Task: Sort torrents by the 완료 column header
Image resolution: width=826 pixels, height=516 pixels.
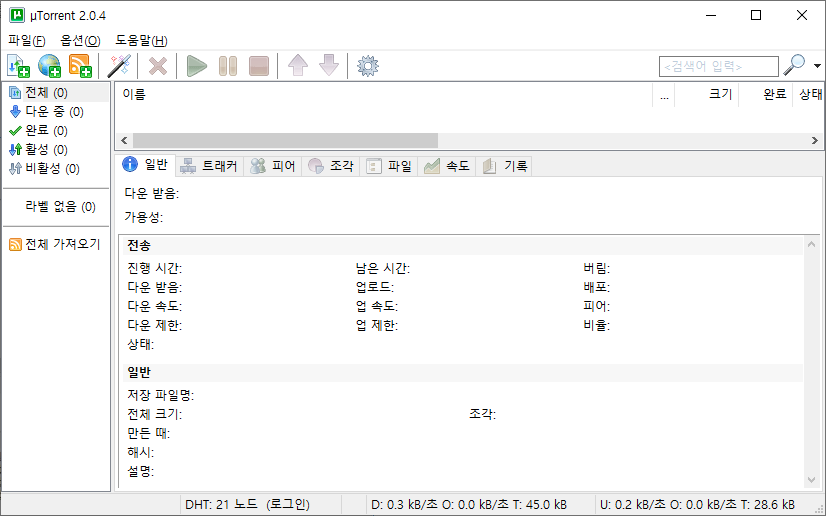Action: coord(765,95)
